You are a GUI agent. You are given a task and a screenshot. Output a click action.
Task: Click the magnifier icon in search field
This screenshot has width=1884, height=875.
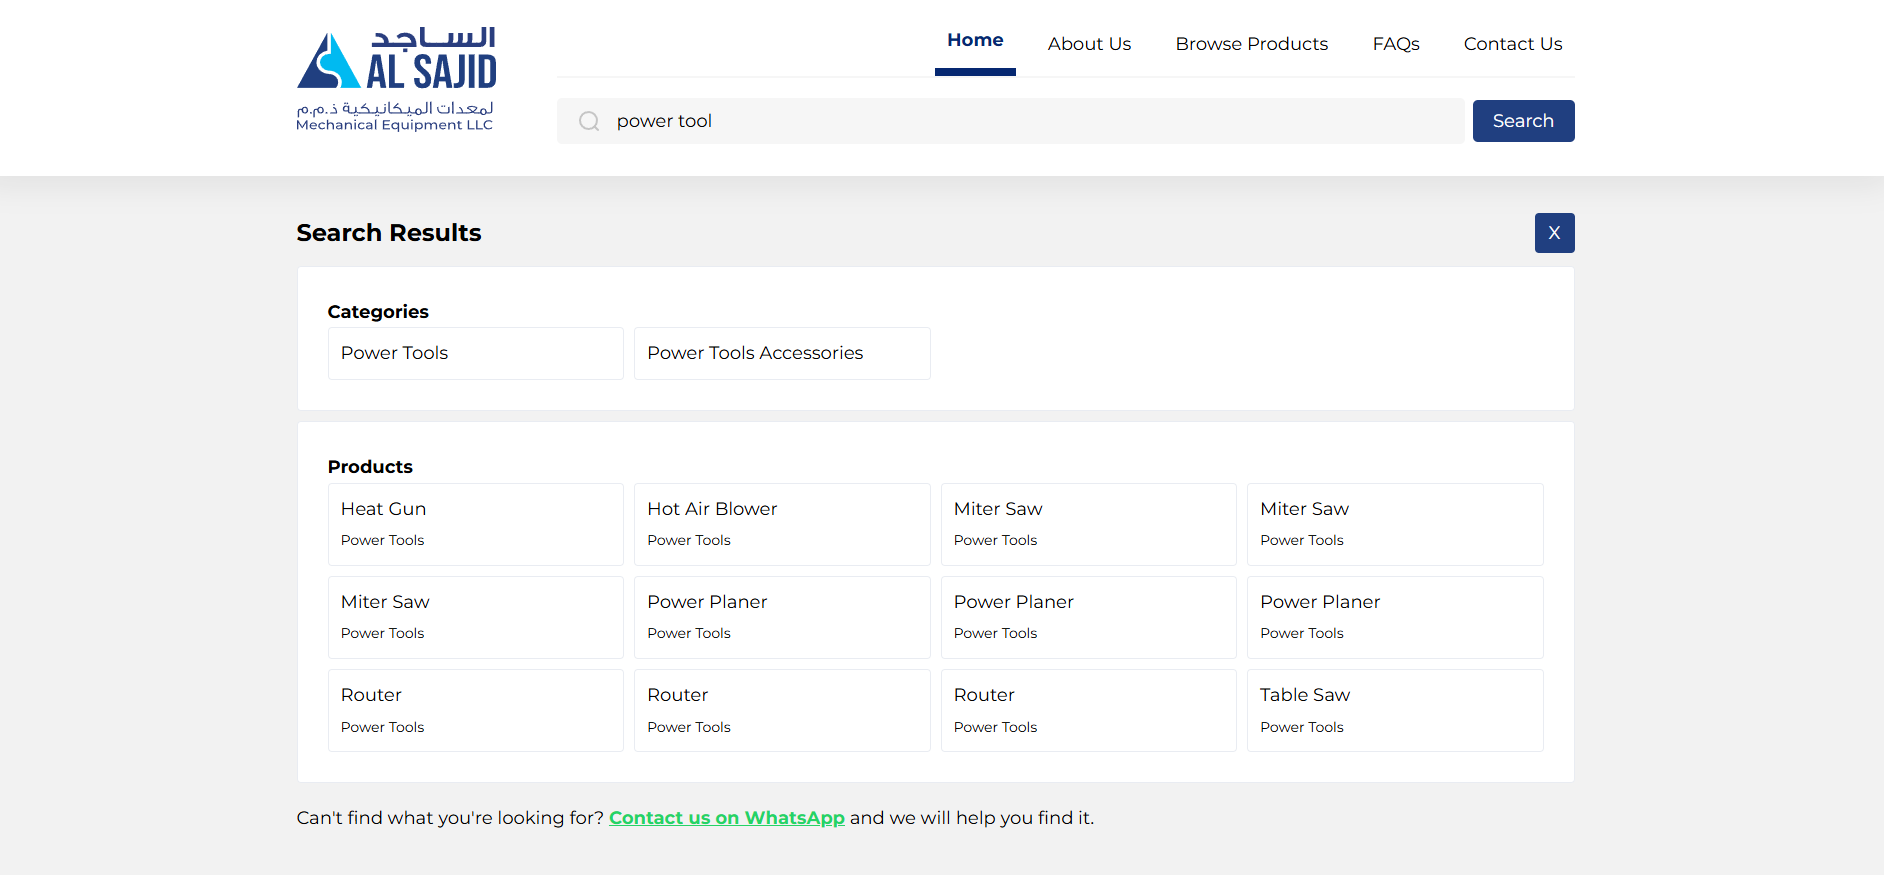[589, 121]
